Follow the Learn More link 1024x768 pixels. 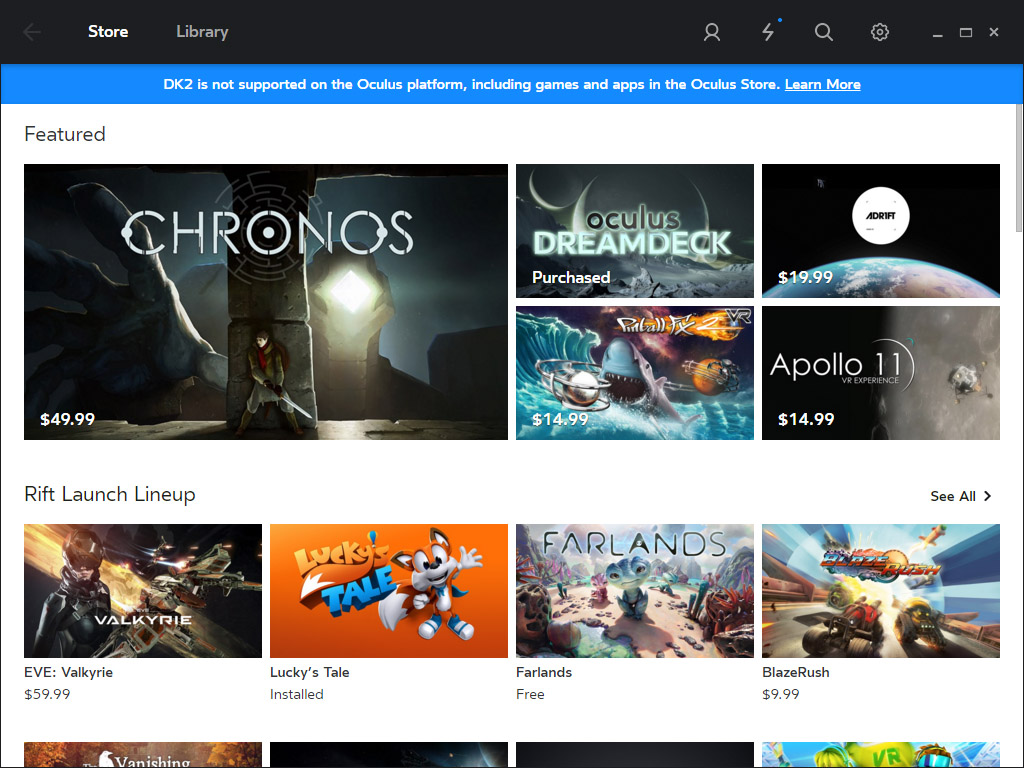(x=822, y=85)
